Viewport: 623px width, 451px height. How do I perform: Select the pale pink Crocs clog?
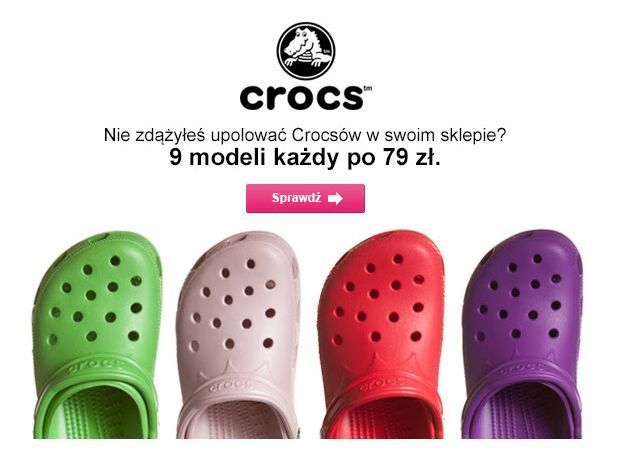[x=238, y=335]
